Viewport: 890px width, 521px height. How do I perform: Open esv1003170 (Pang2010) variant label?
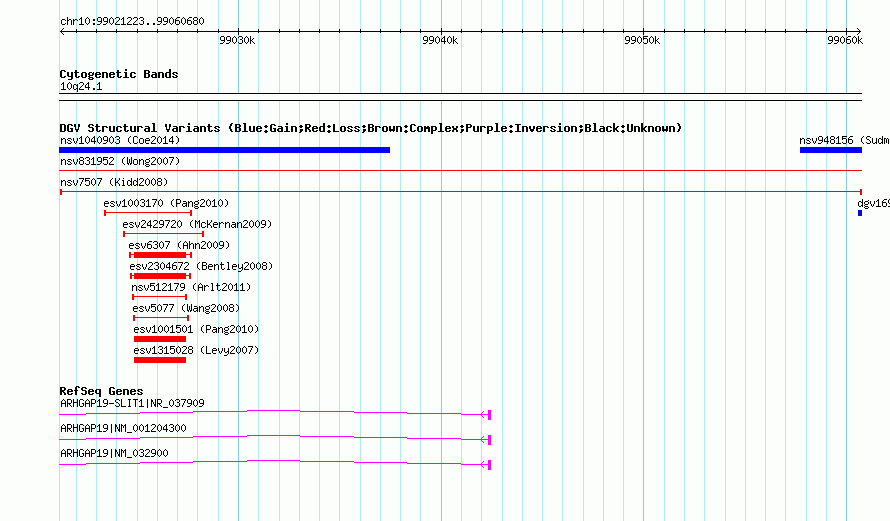tap(166, 203)
